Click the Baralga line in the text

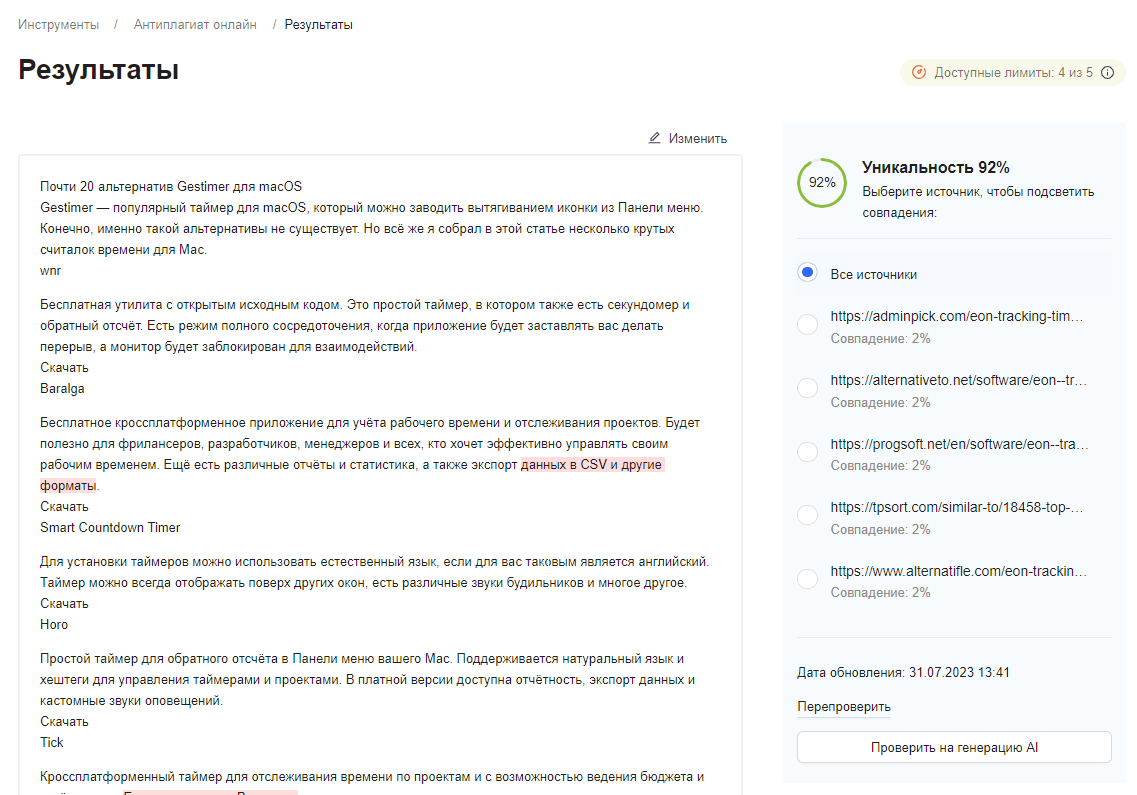pos(62,388)
